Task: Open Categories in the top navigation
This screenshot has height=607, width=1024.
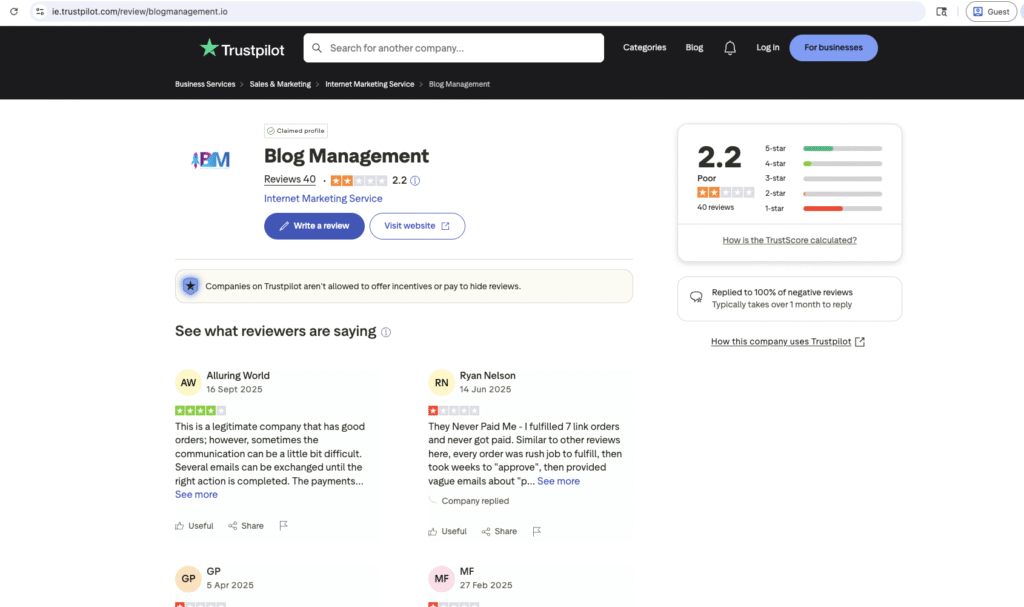Action: [644, 48]
